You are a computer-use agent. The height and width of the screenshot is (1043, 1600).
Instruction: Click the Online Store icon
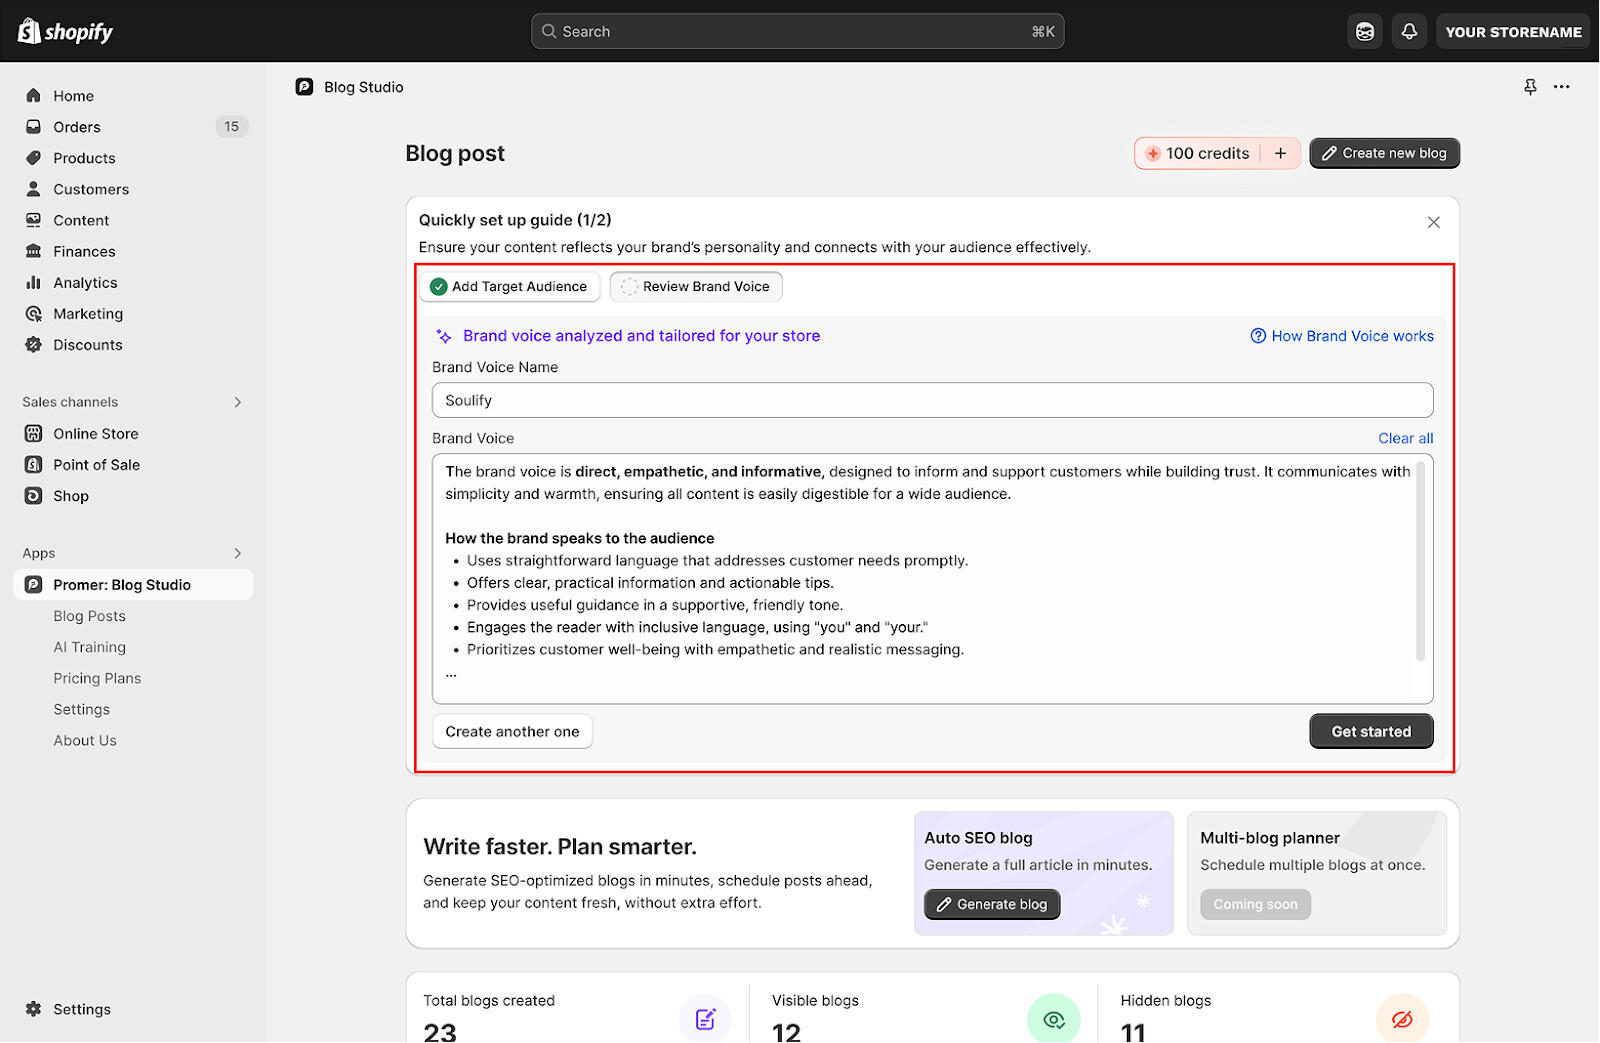tap(34, 434)
